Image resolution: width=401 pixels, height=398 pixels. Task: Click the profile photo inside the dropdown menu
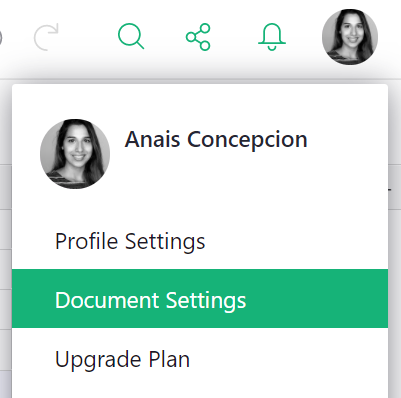75,154
